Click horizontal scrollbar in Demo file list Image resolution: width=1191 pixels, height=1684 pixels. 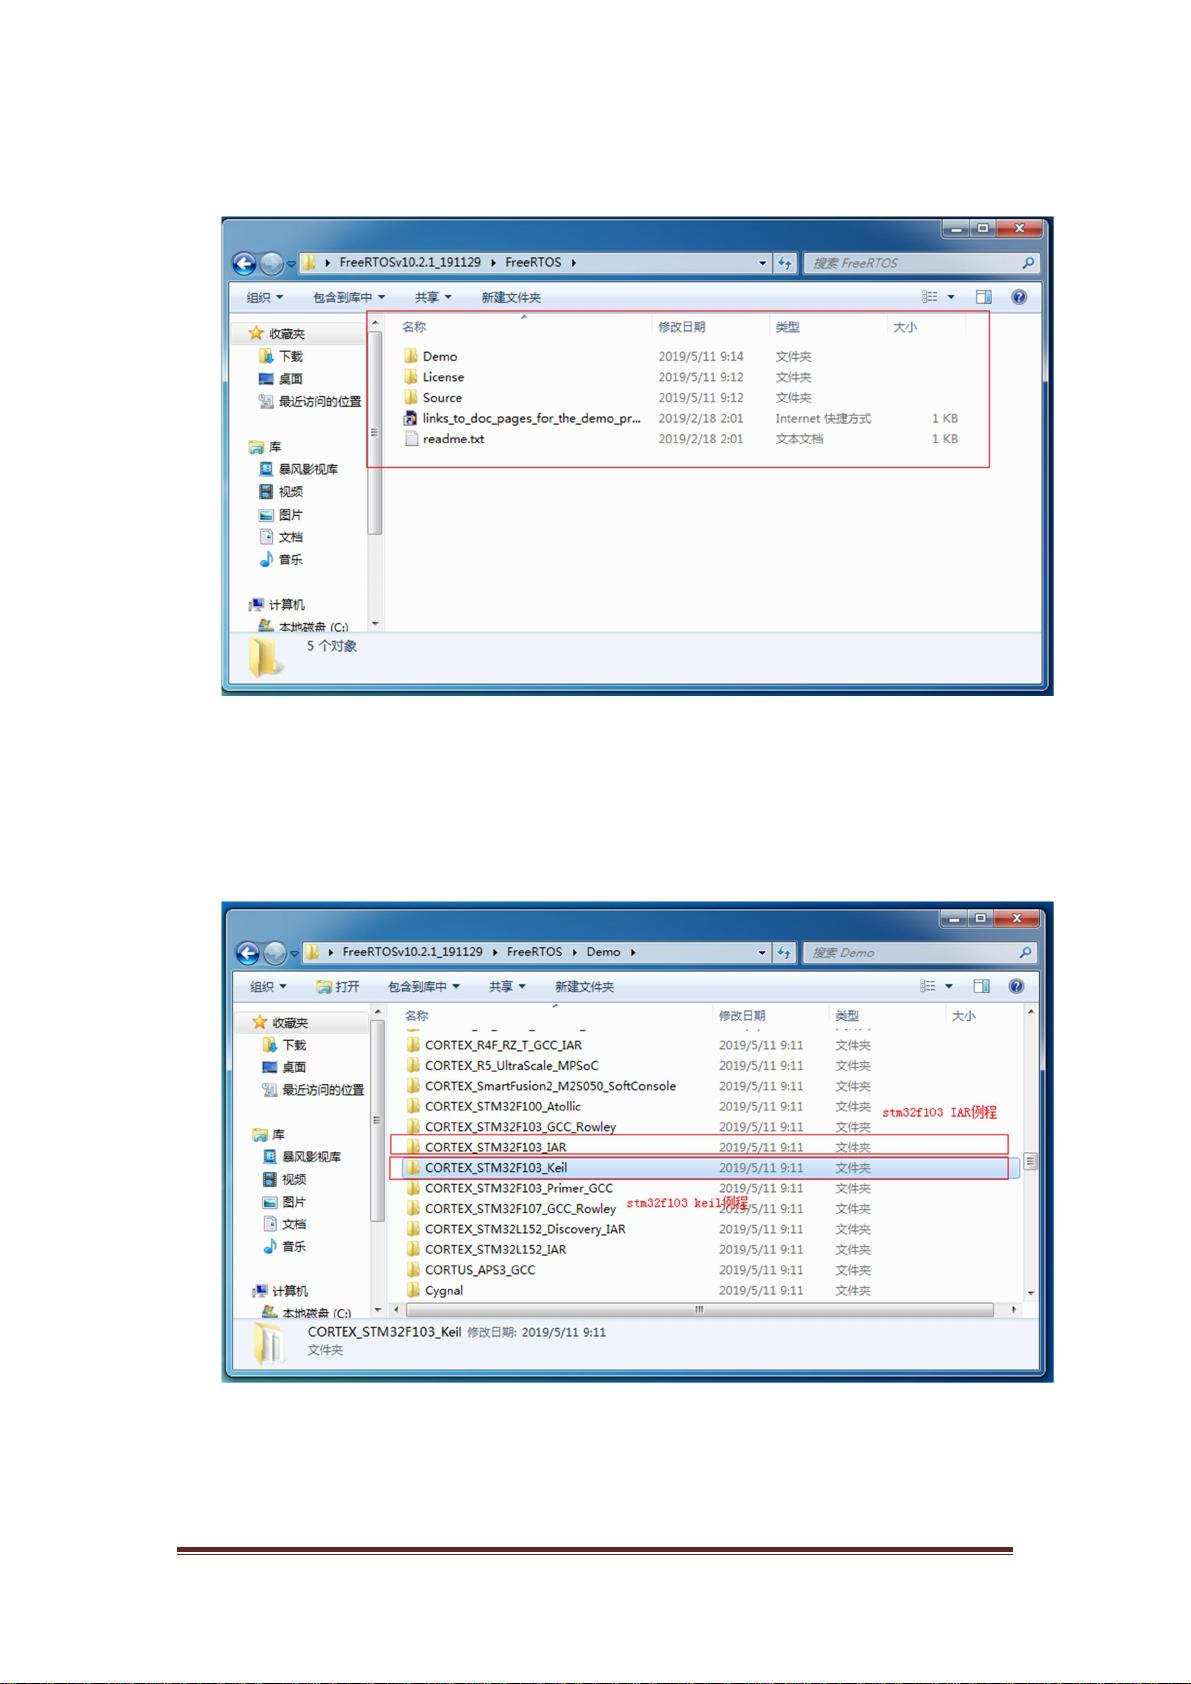pyautogui.click(x=698, y=1309)
